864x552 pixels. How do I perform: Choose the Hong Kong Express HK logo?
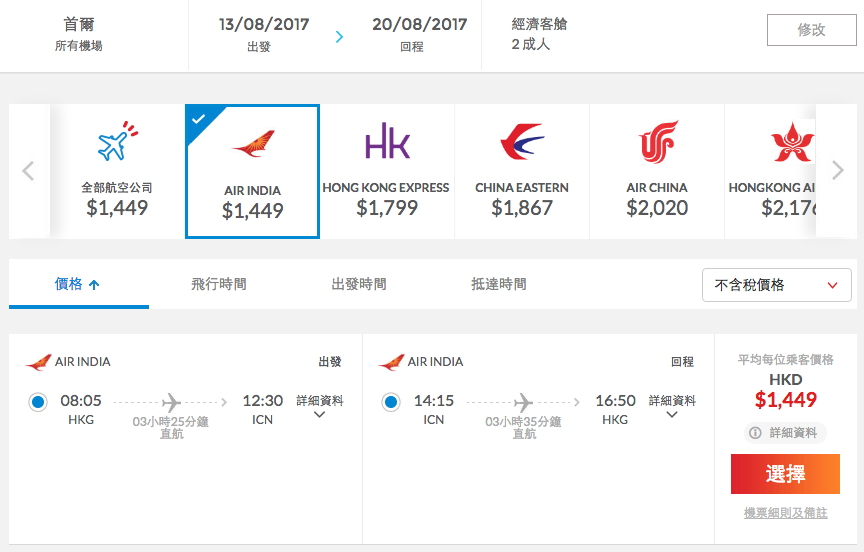click(387, 140)
